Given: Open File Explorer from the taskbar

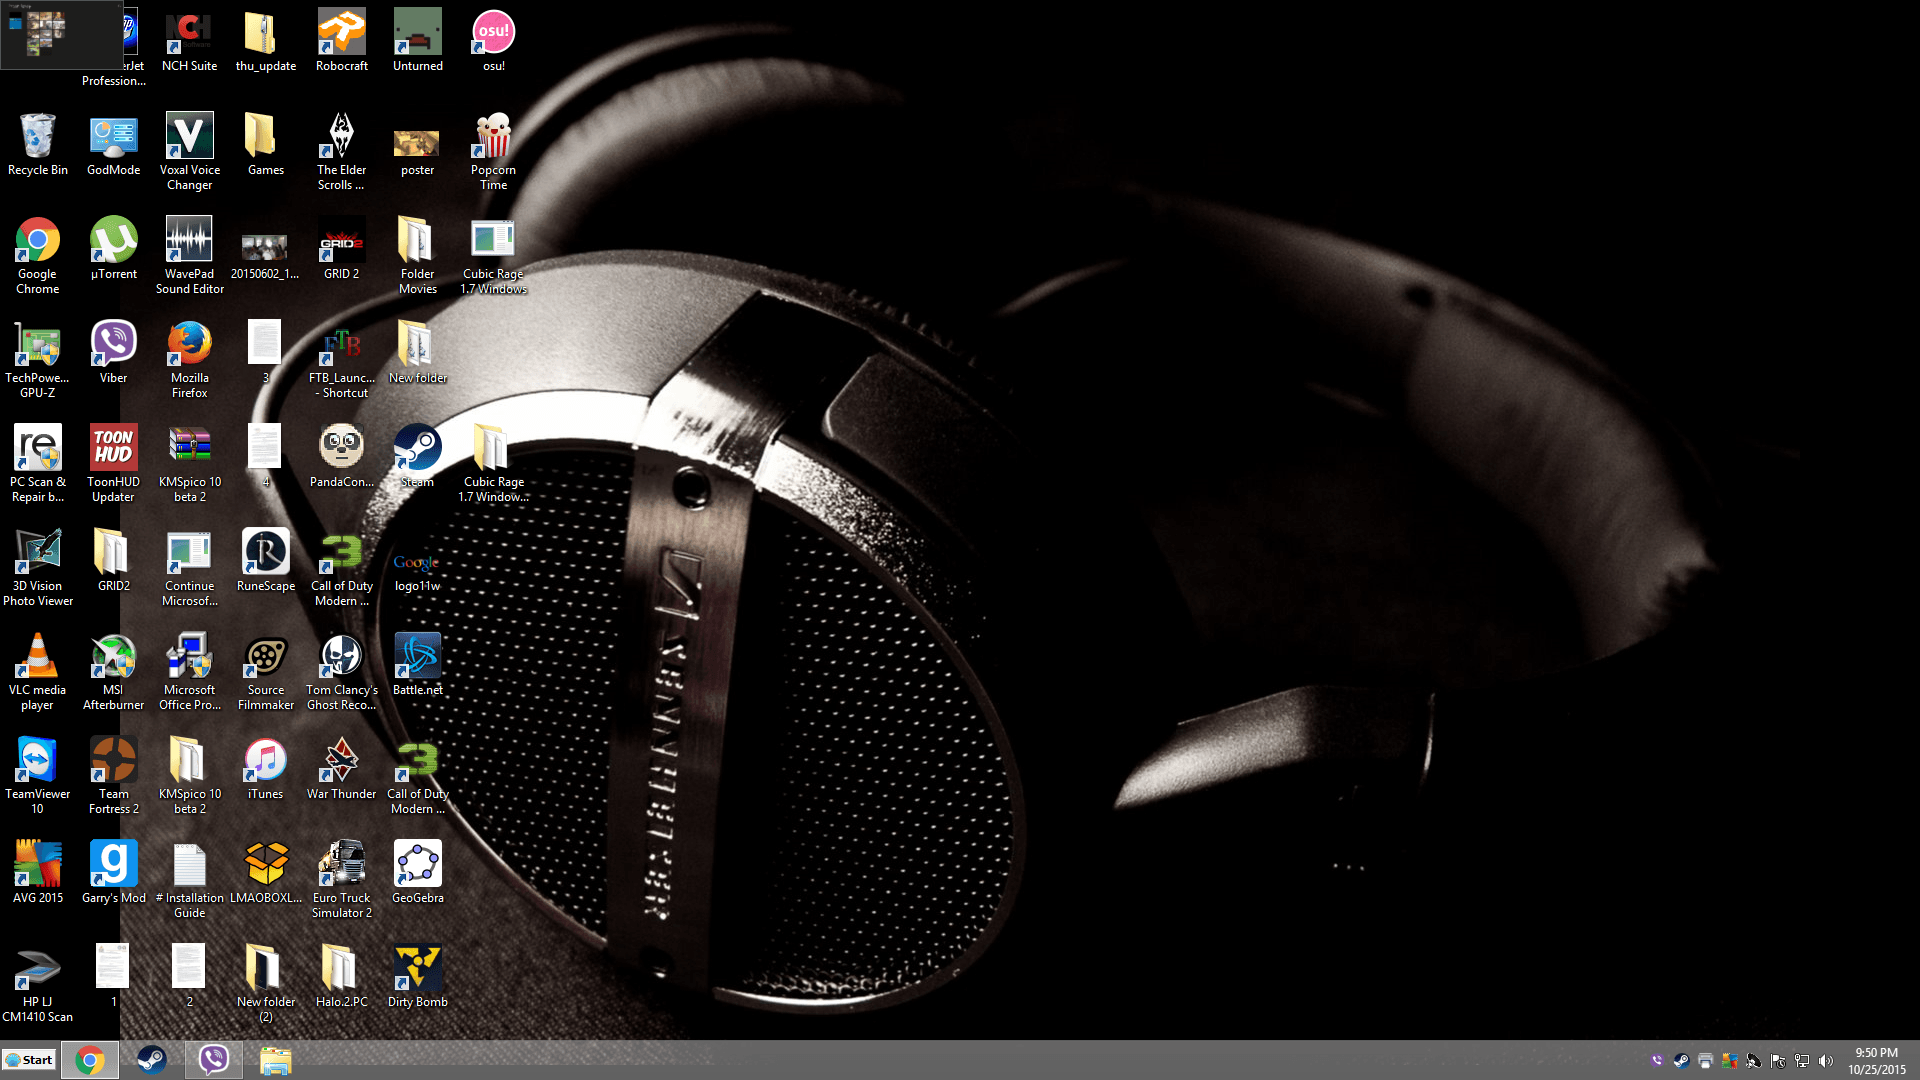Looking at the screenshot, I should [275, 1060].
